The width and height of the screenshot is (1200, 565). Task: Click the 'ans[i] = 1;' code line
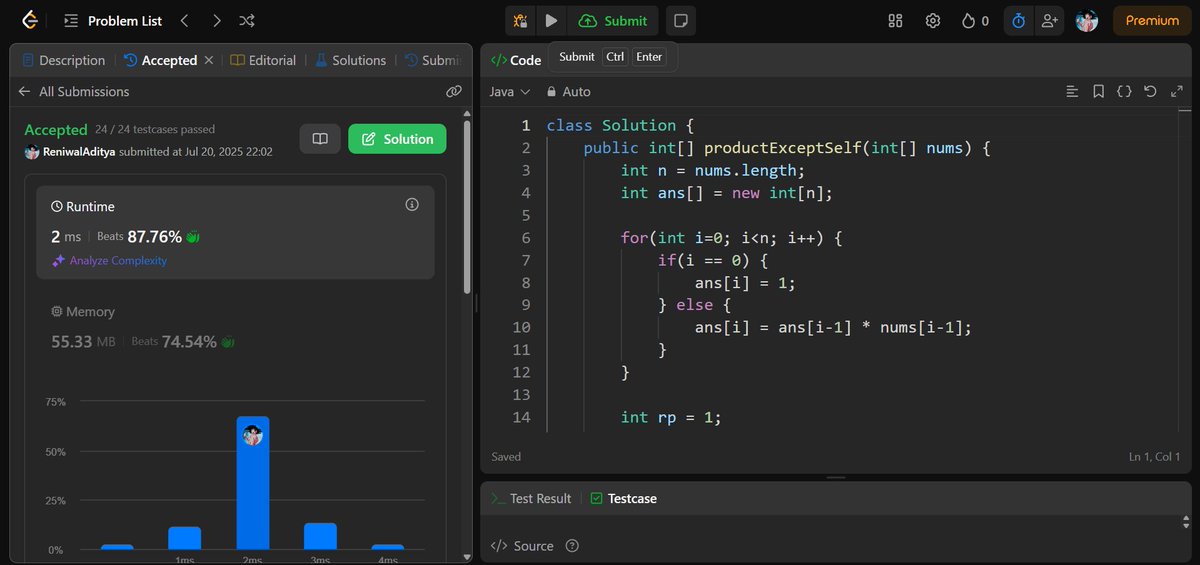[745, 283]
